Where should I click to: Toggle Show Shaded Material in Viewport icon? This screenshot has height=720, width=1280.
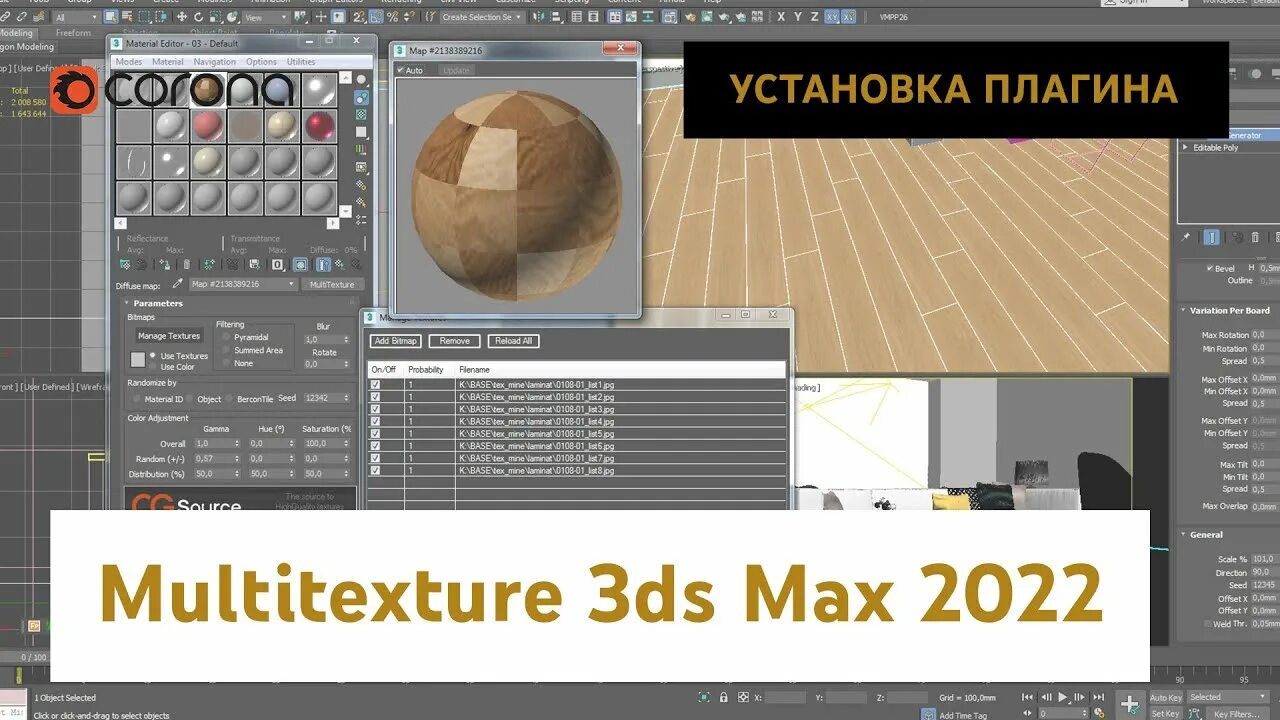(x=300, y=264)
